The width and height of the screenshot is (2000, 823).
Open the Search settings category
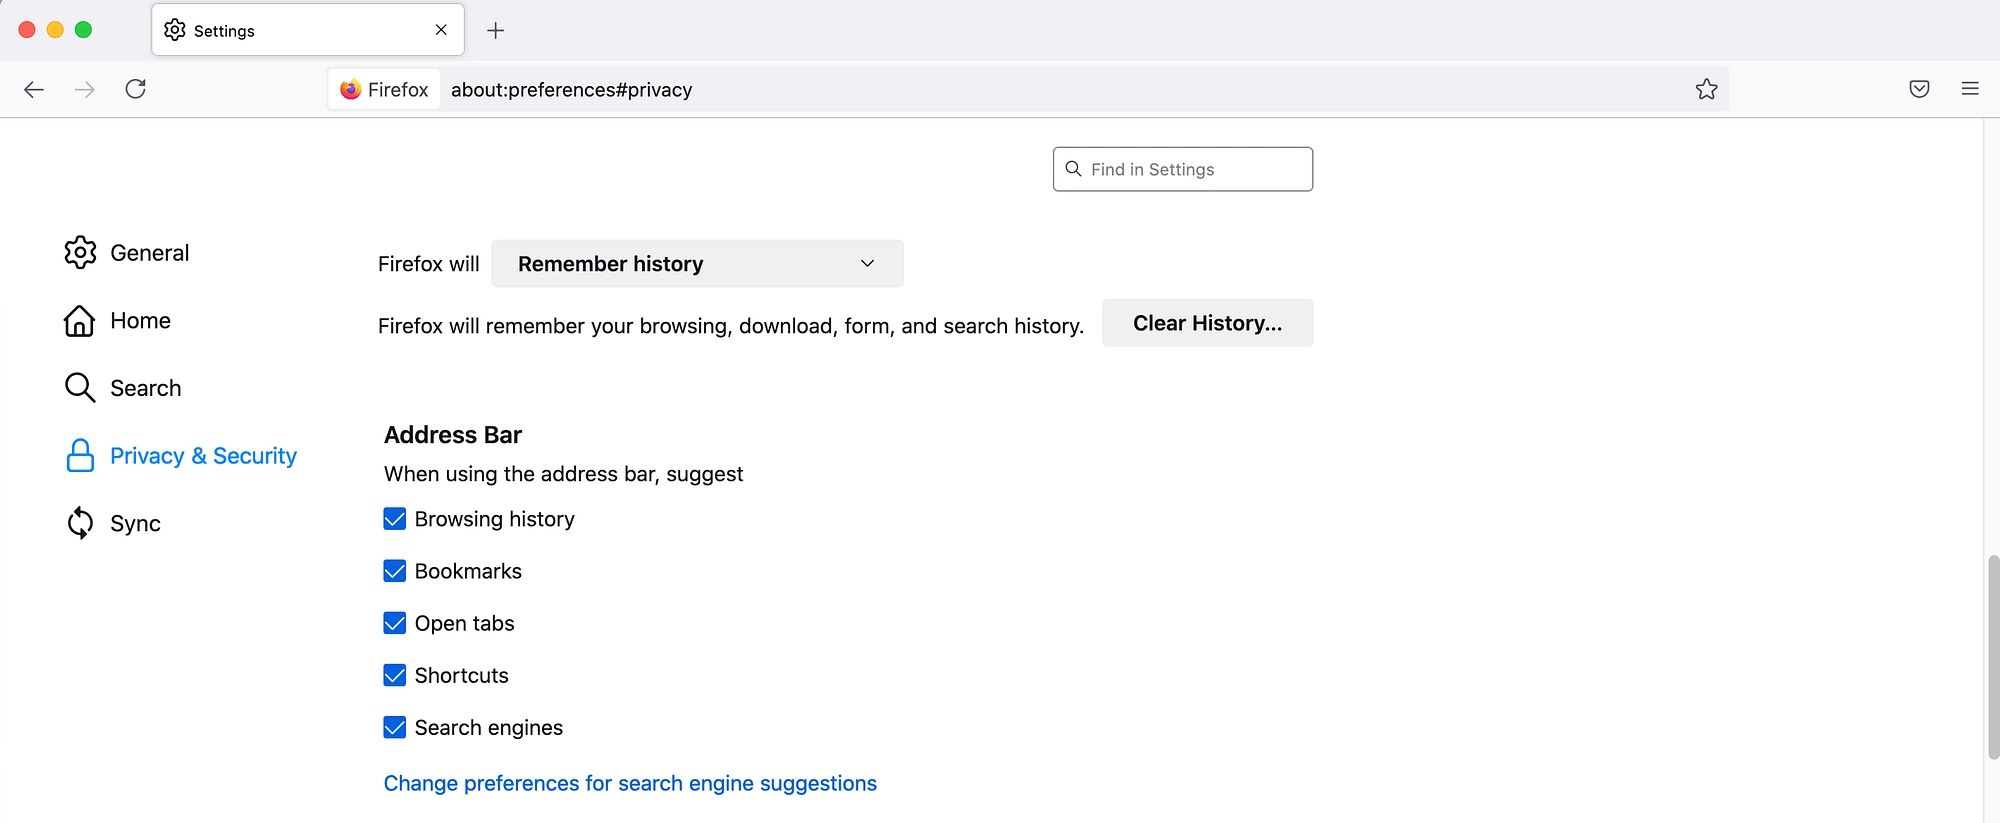[x=123, y=387]
